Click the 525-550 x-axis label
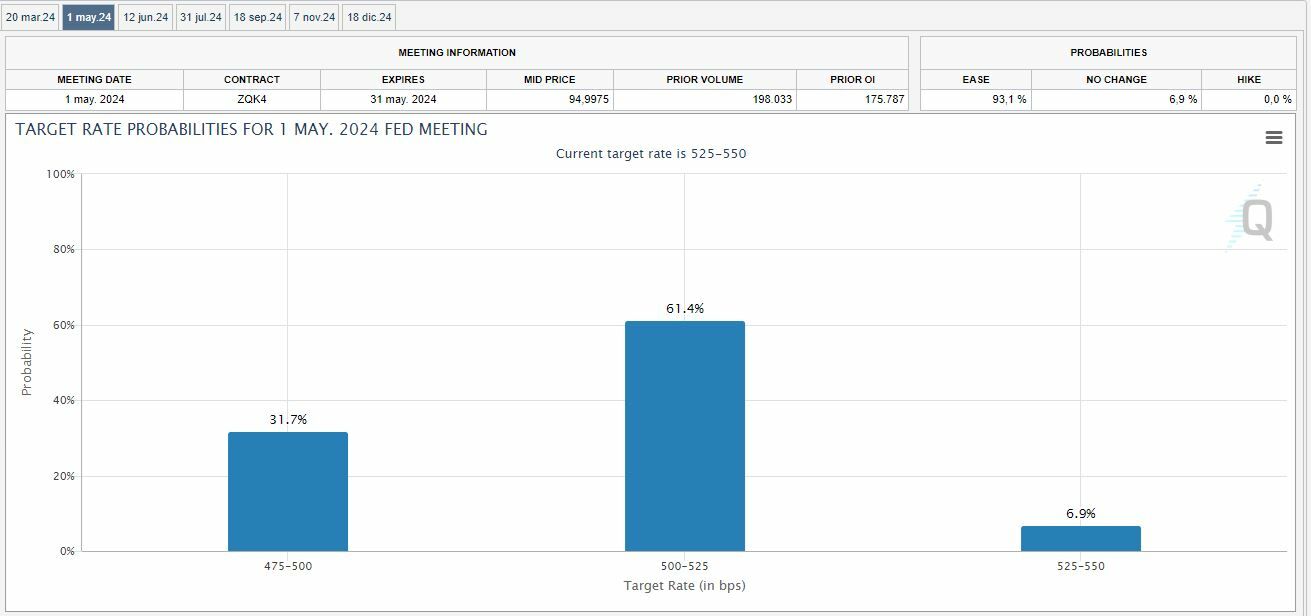 pyautogui.click(x=1081, y=567)
